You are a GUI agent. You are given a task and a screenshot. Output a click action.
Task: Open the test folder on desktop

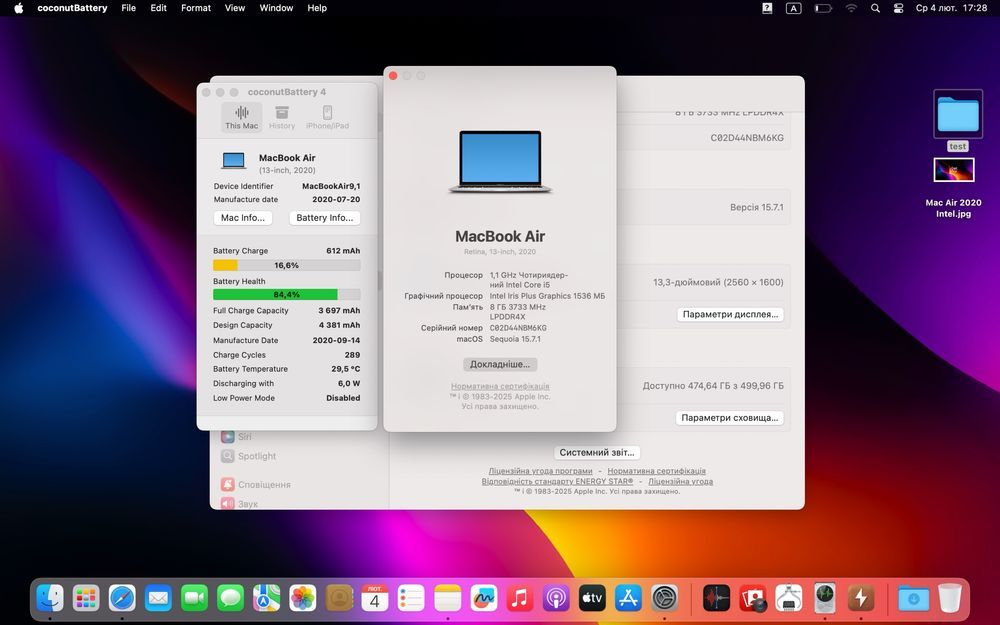coord(958,115)
